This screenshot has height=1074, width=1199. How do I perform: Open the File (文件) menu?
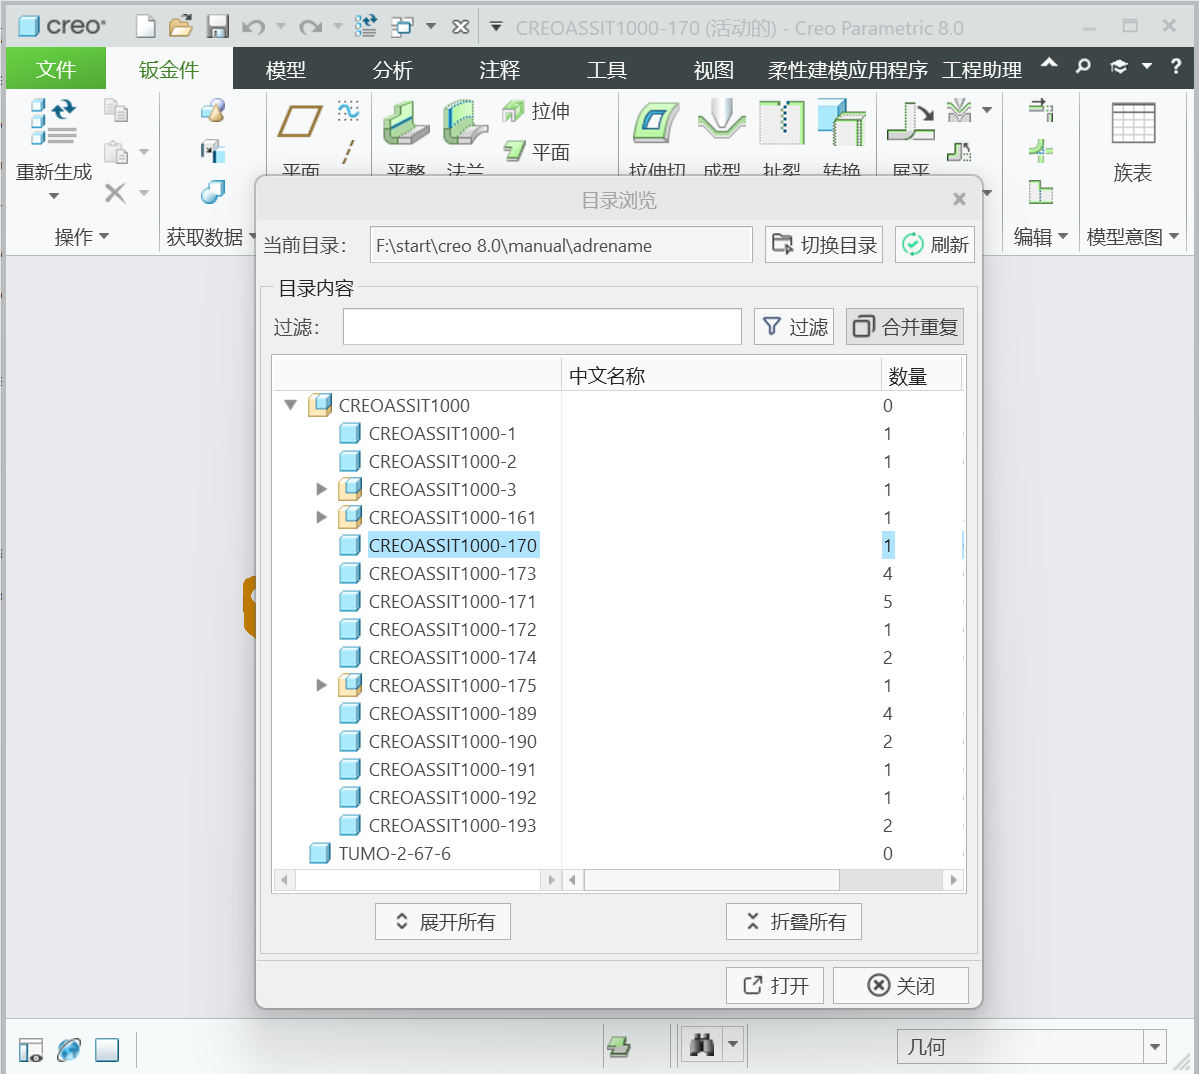pyautogui.click(x=56, y=70)
